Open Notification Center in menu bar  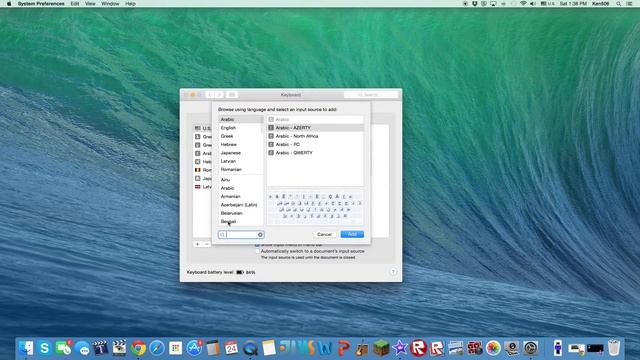[630, 4]
